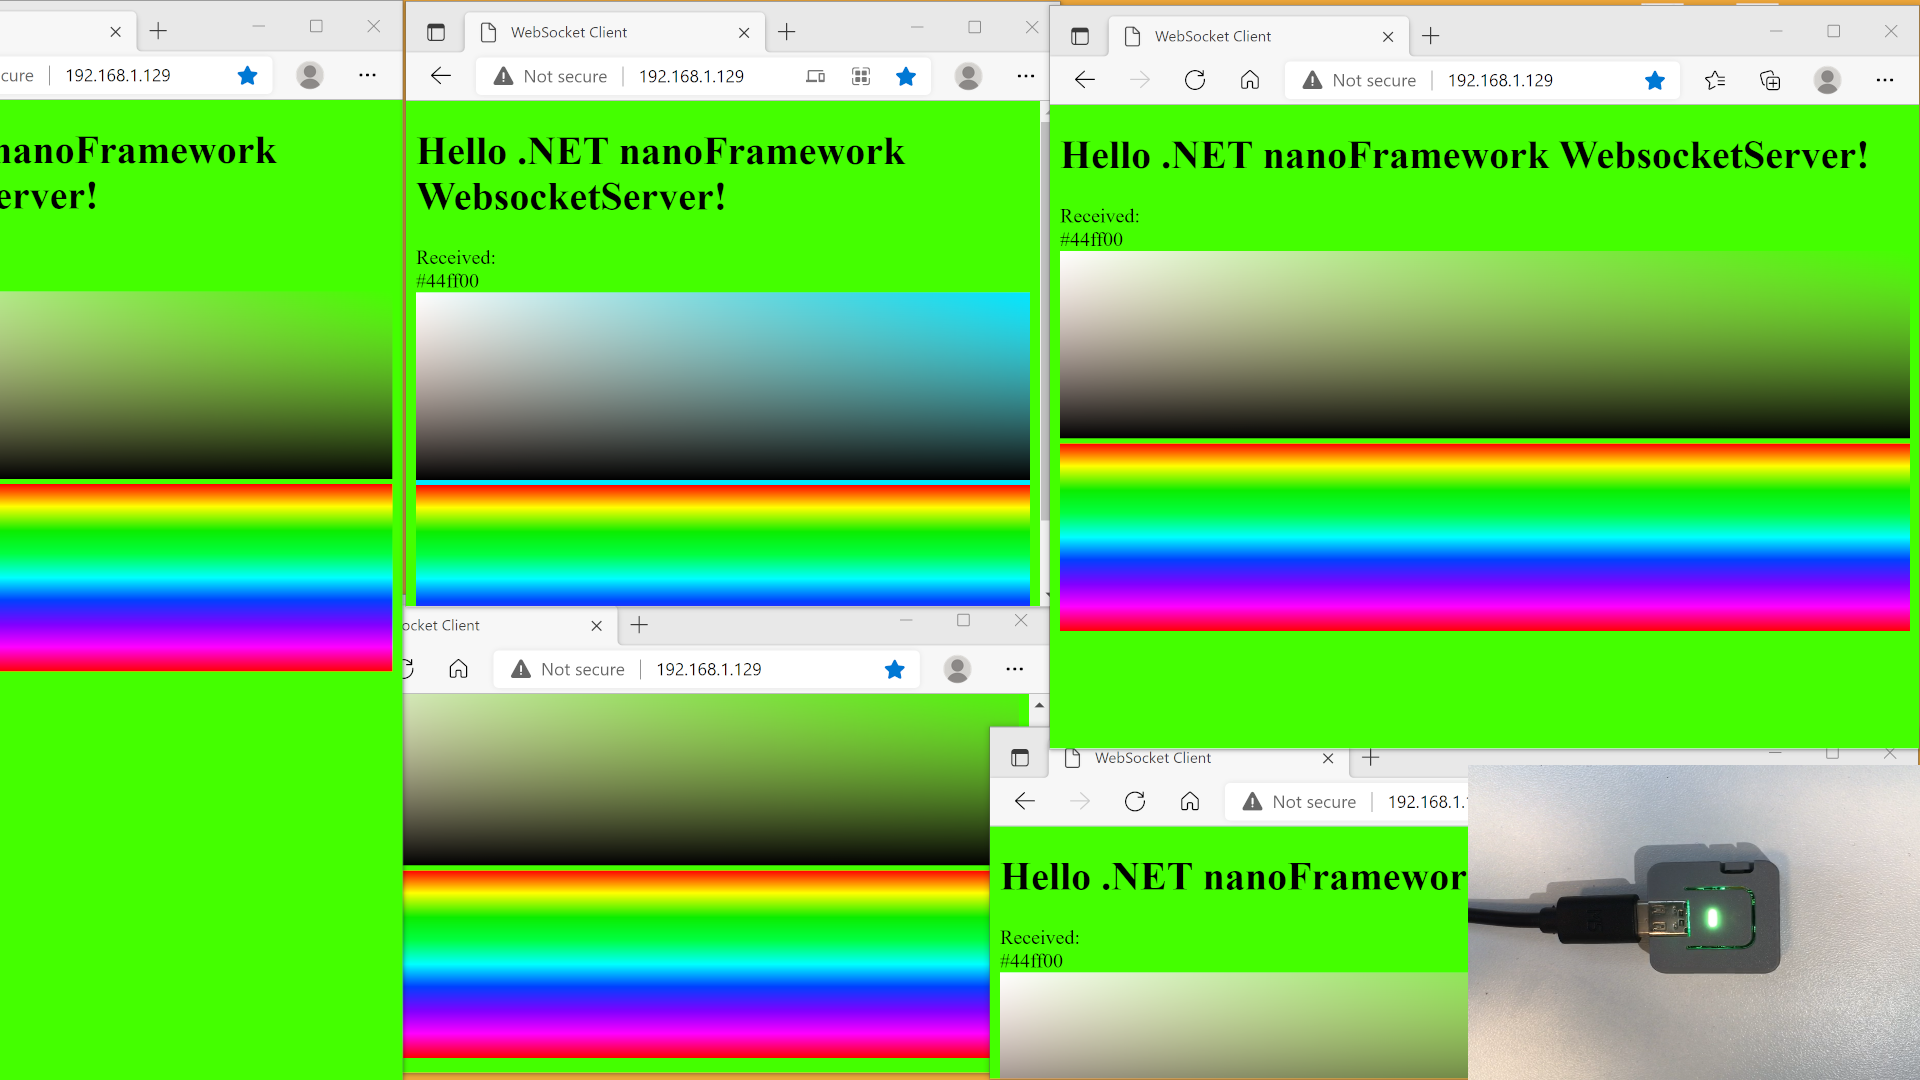Viewport: 1920px width, 1080px height.
Task: Open the profile avatar in the top-middle window
Action: coord(968,76)
